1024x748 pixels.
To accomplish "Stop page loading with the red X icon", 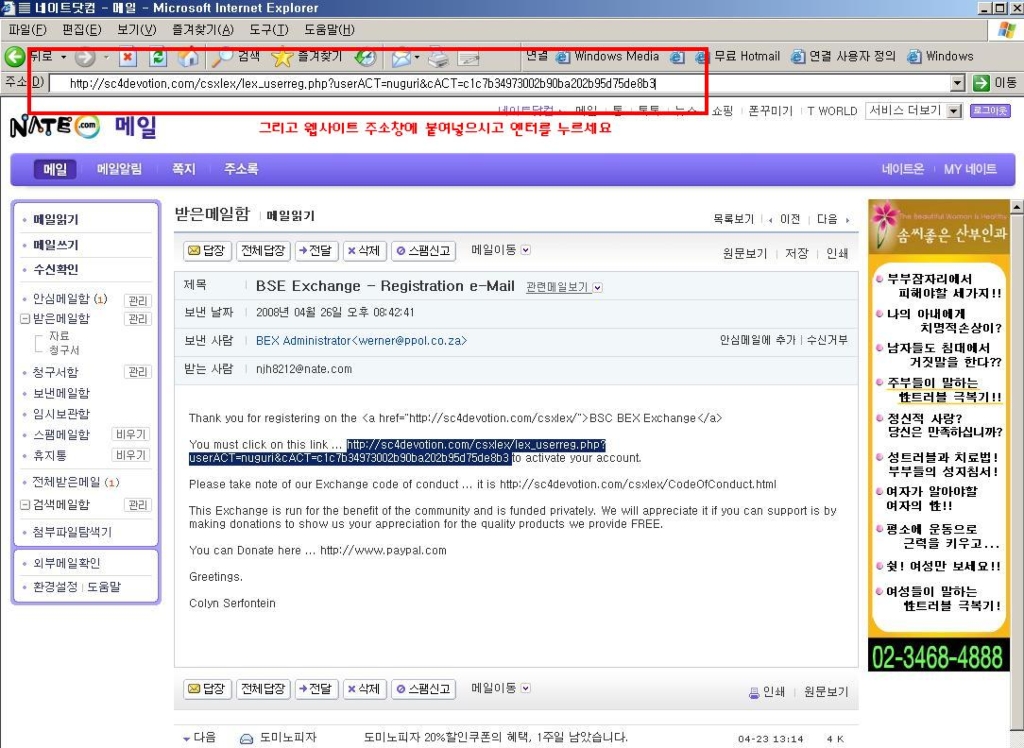I will pyautogui.click(x=128, y=57).
